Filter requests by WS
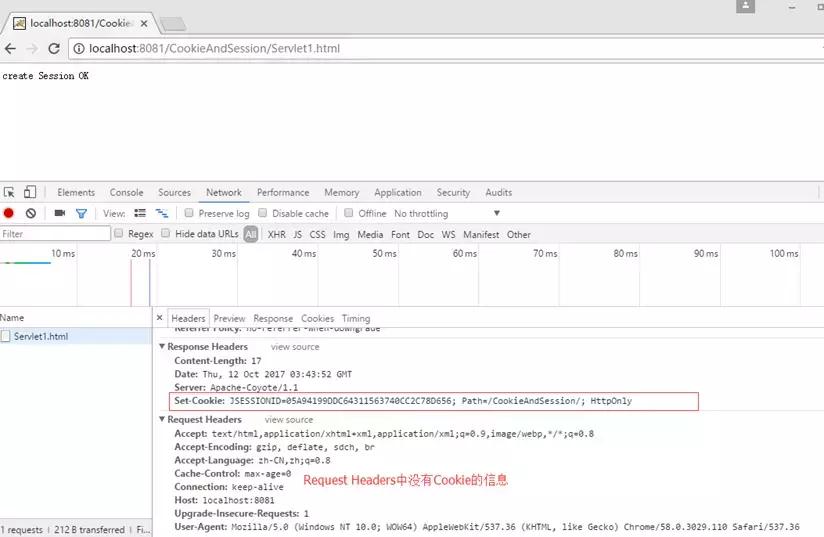The height and width of the screenshot is (537, 824). click(448, 234)
